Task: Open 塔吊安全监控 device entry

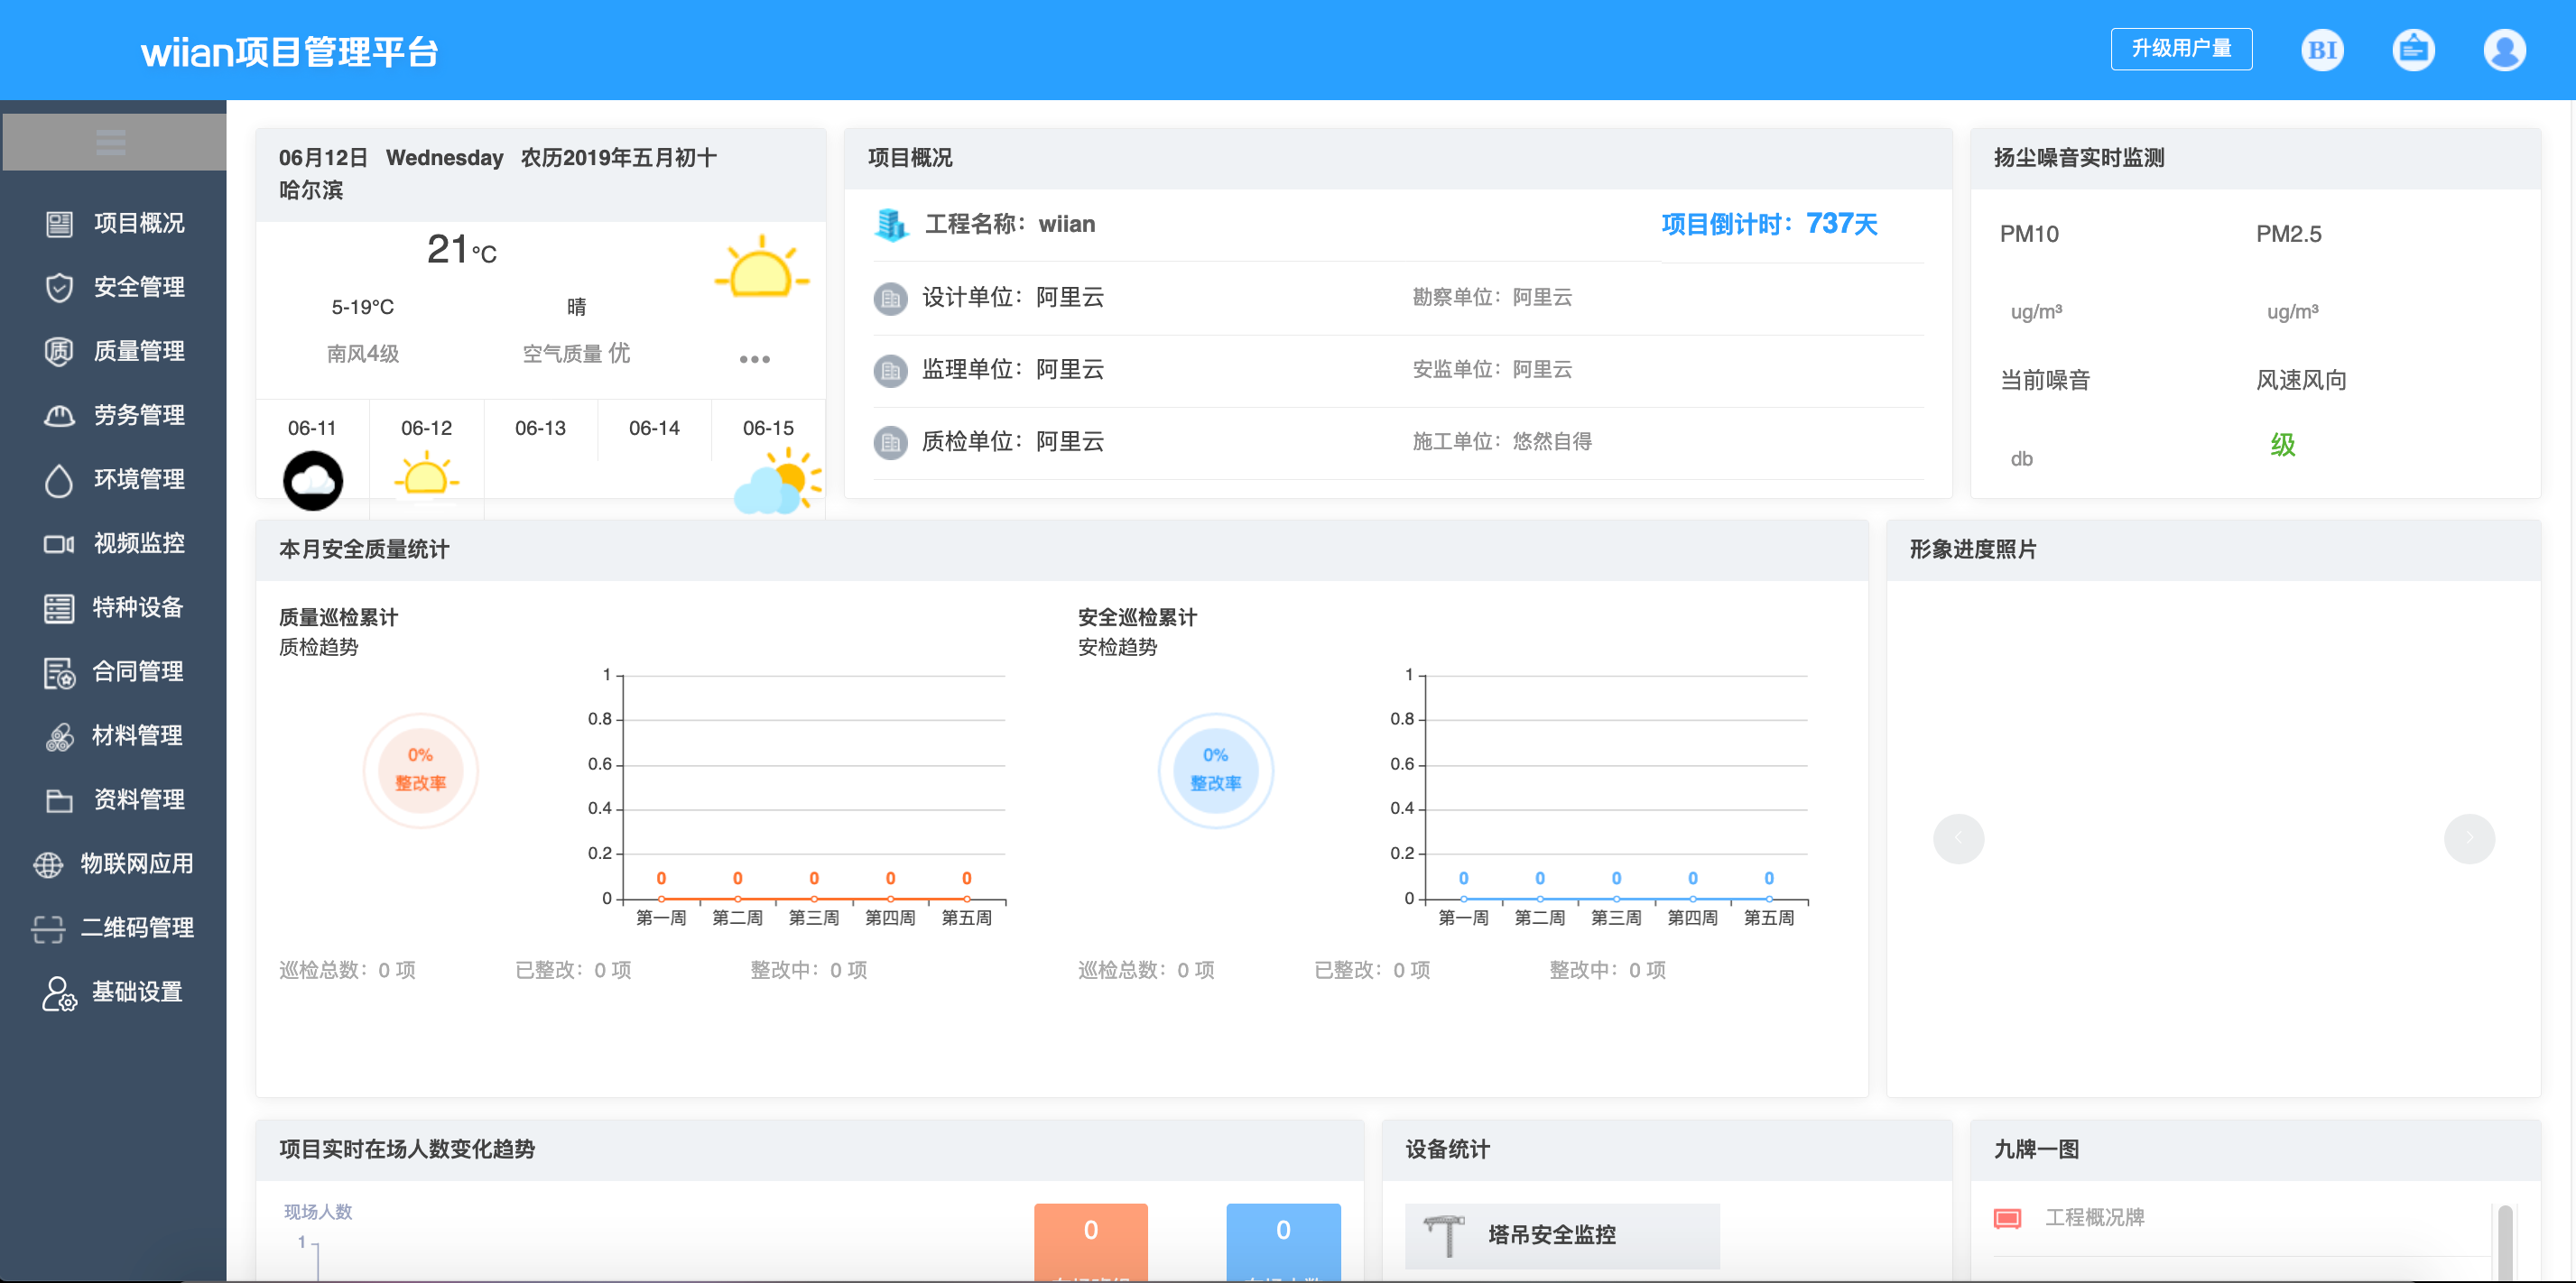Action: tap(1562, 1235)
